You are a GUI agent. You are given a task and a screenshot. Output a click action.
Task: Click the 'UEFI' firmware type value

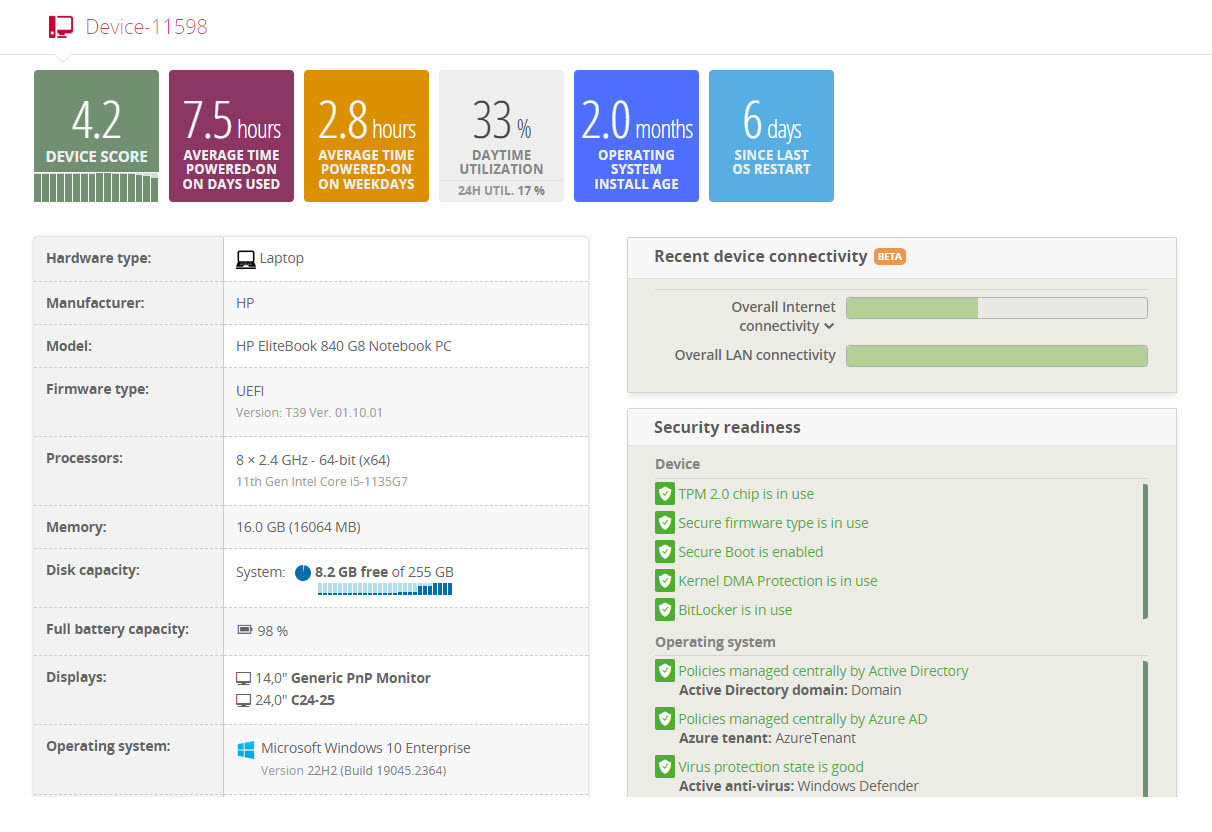tap(250, 391)
